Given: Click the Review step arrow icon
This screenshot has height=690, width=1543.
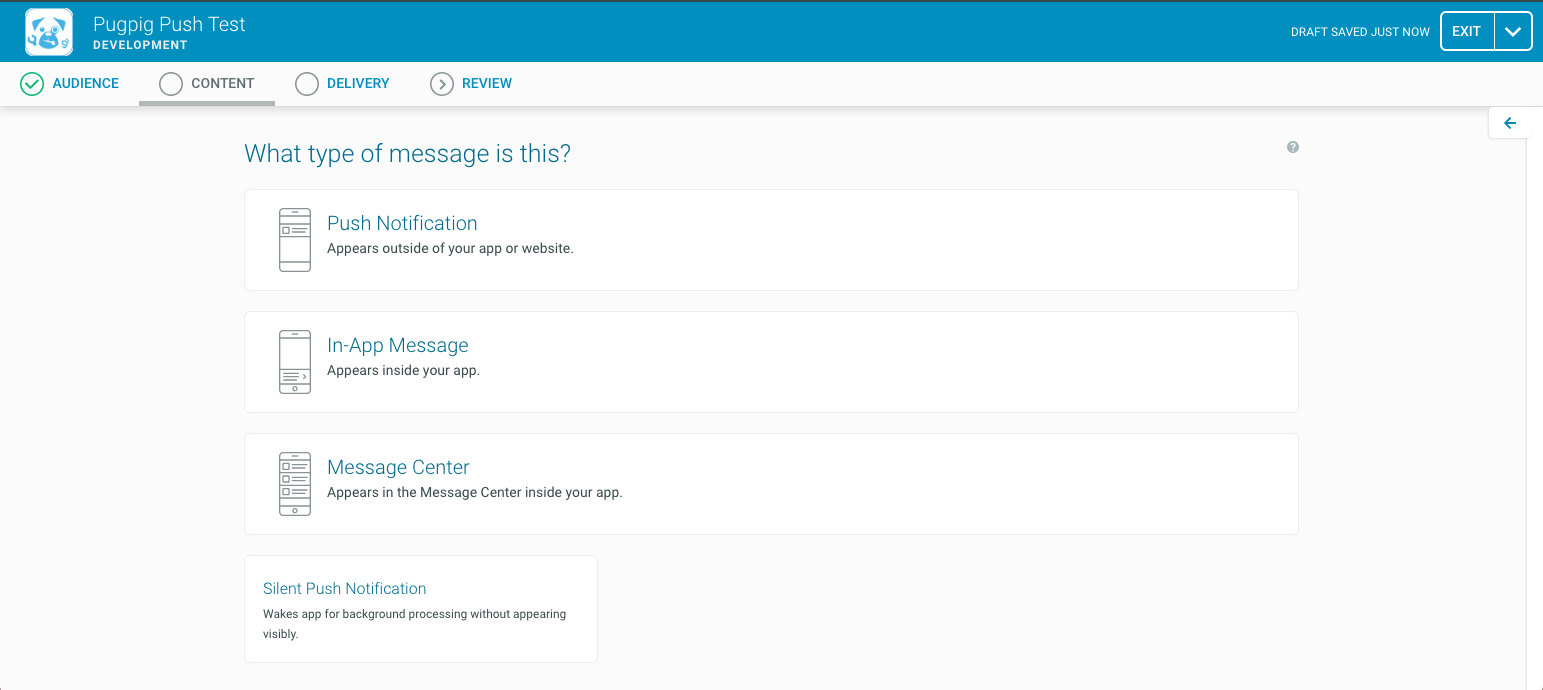Looking at the screenshot, I should pos(442,84).
